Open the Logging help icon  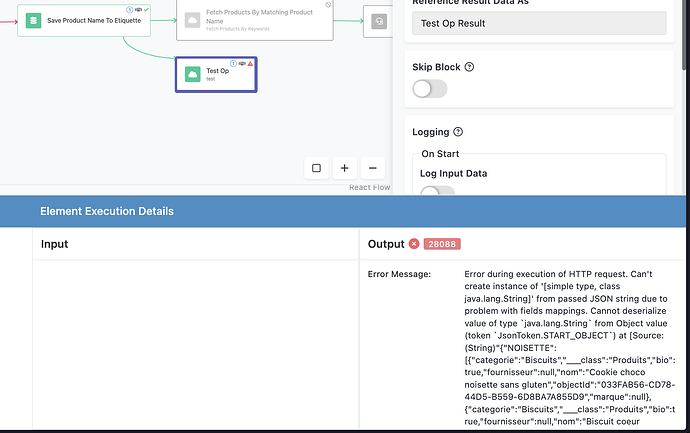[x=458, y=132]
